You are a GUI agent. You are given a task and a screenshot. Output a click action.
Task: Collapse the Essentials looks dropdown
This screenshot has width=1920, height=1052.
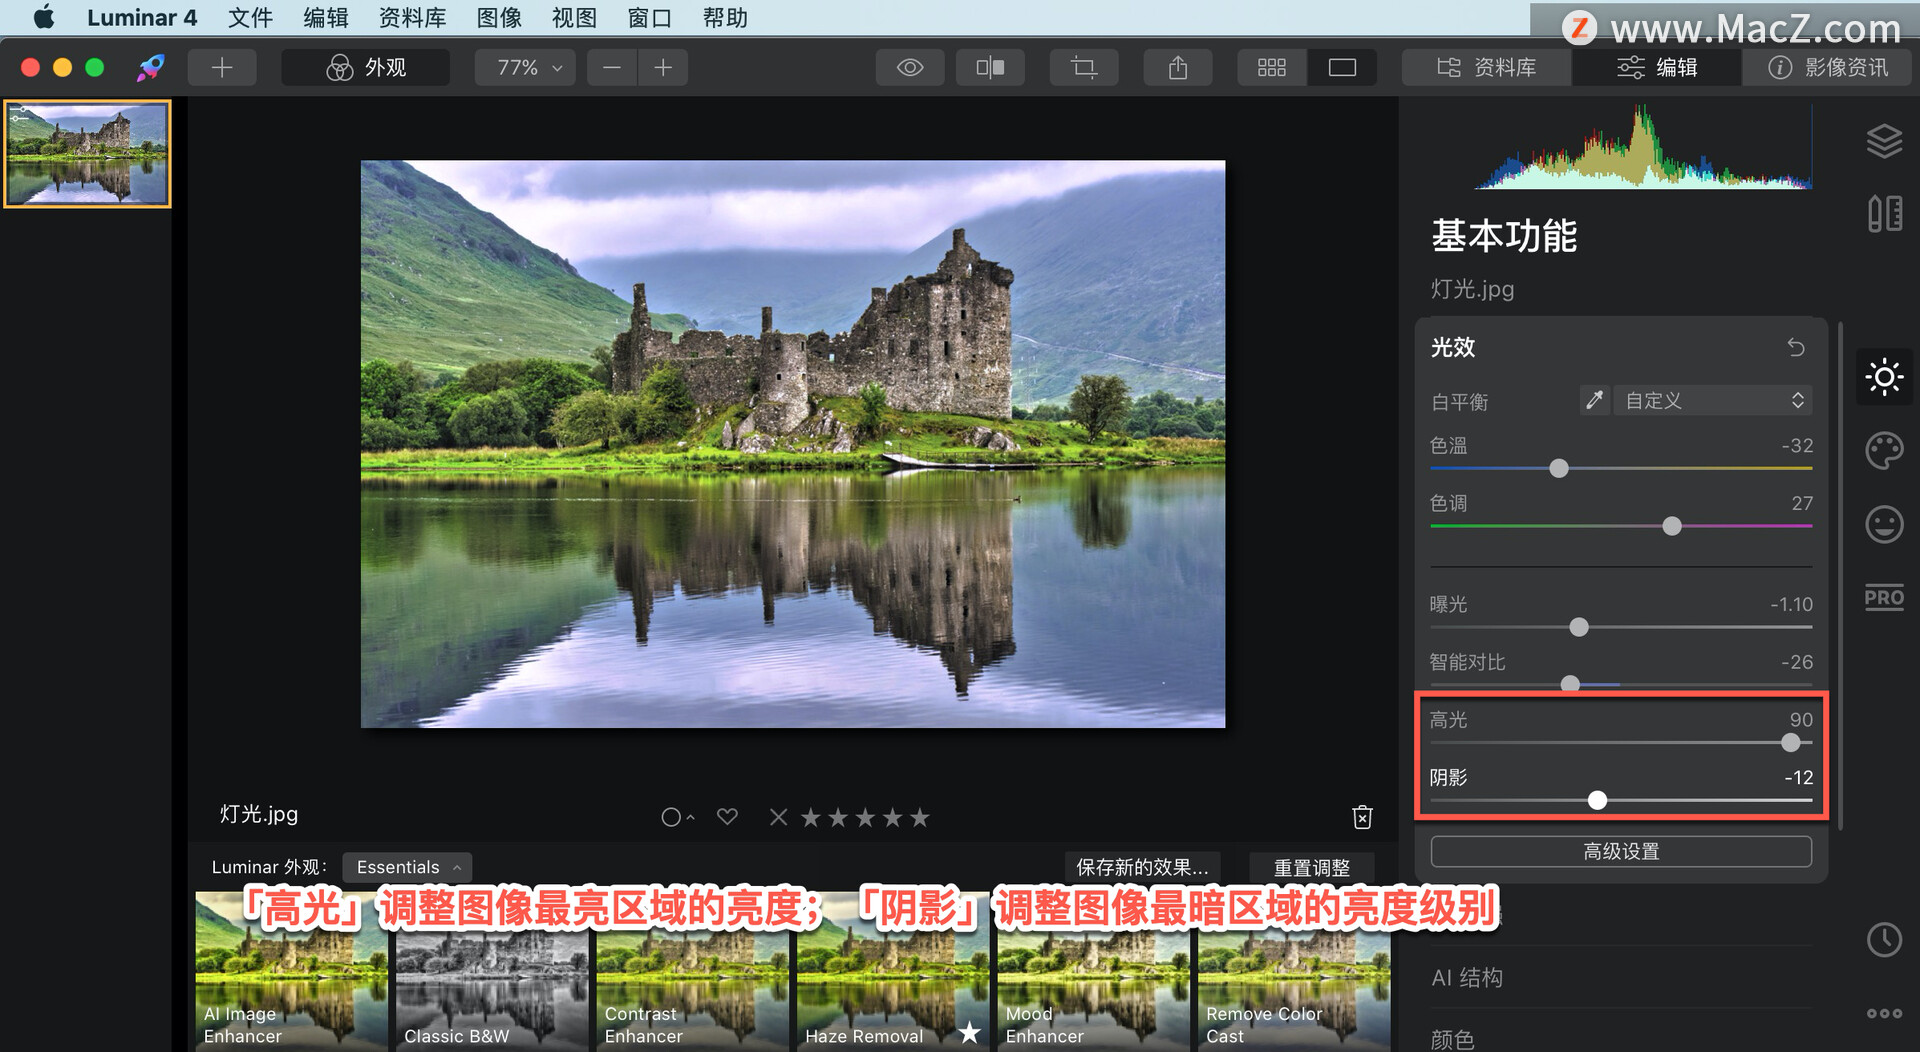(x=406, y=867)
